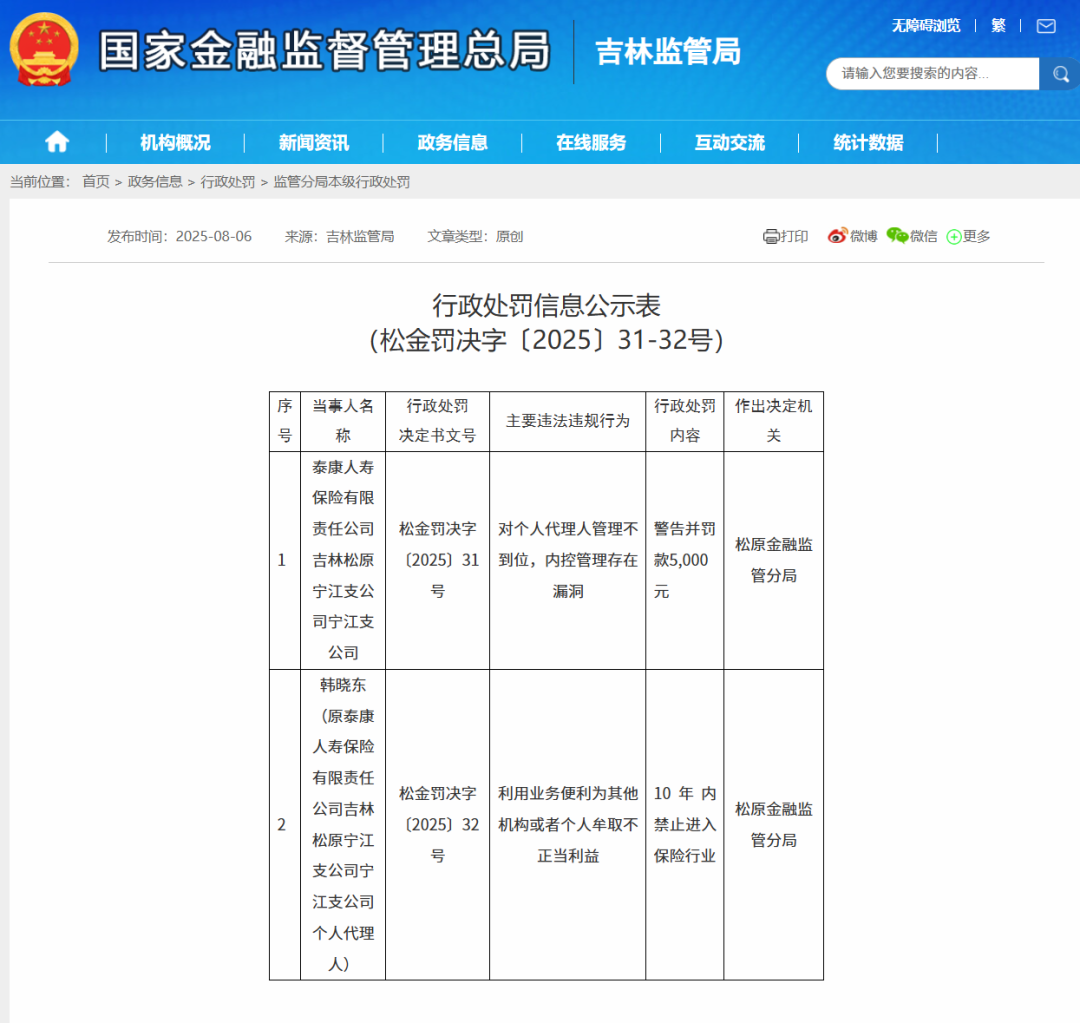The image size is (1080, 1023).
Task: Click the penalty cell 警告并罚款5,000元
Action: pyautogui.click(x=685, y=560)
